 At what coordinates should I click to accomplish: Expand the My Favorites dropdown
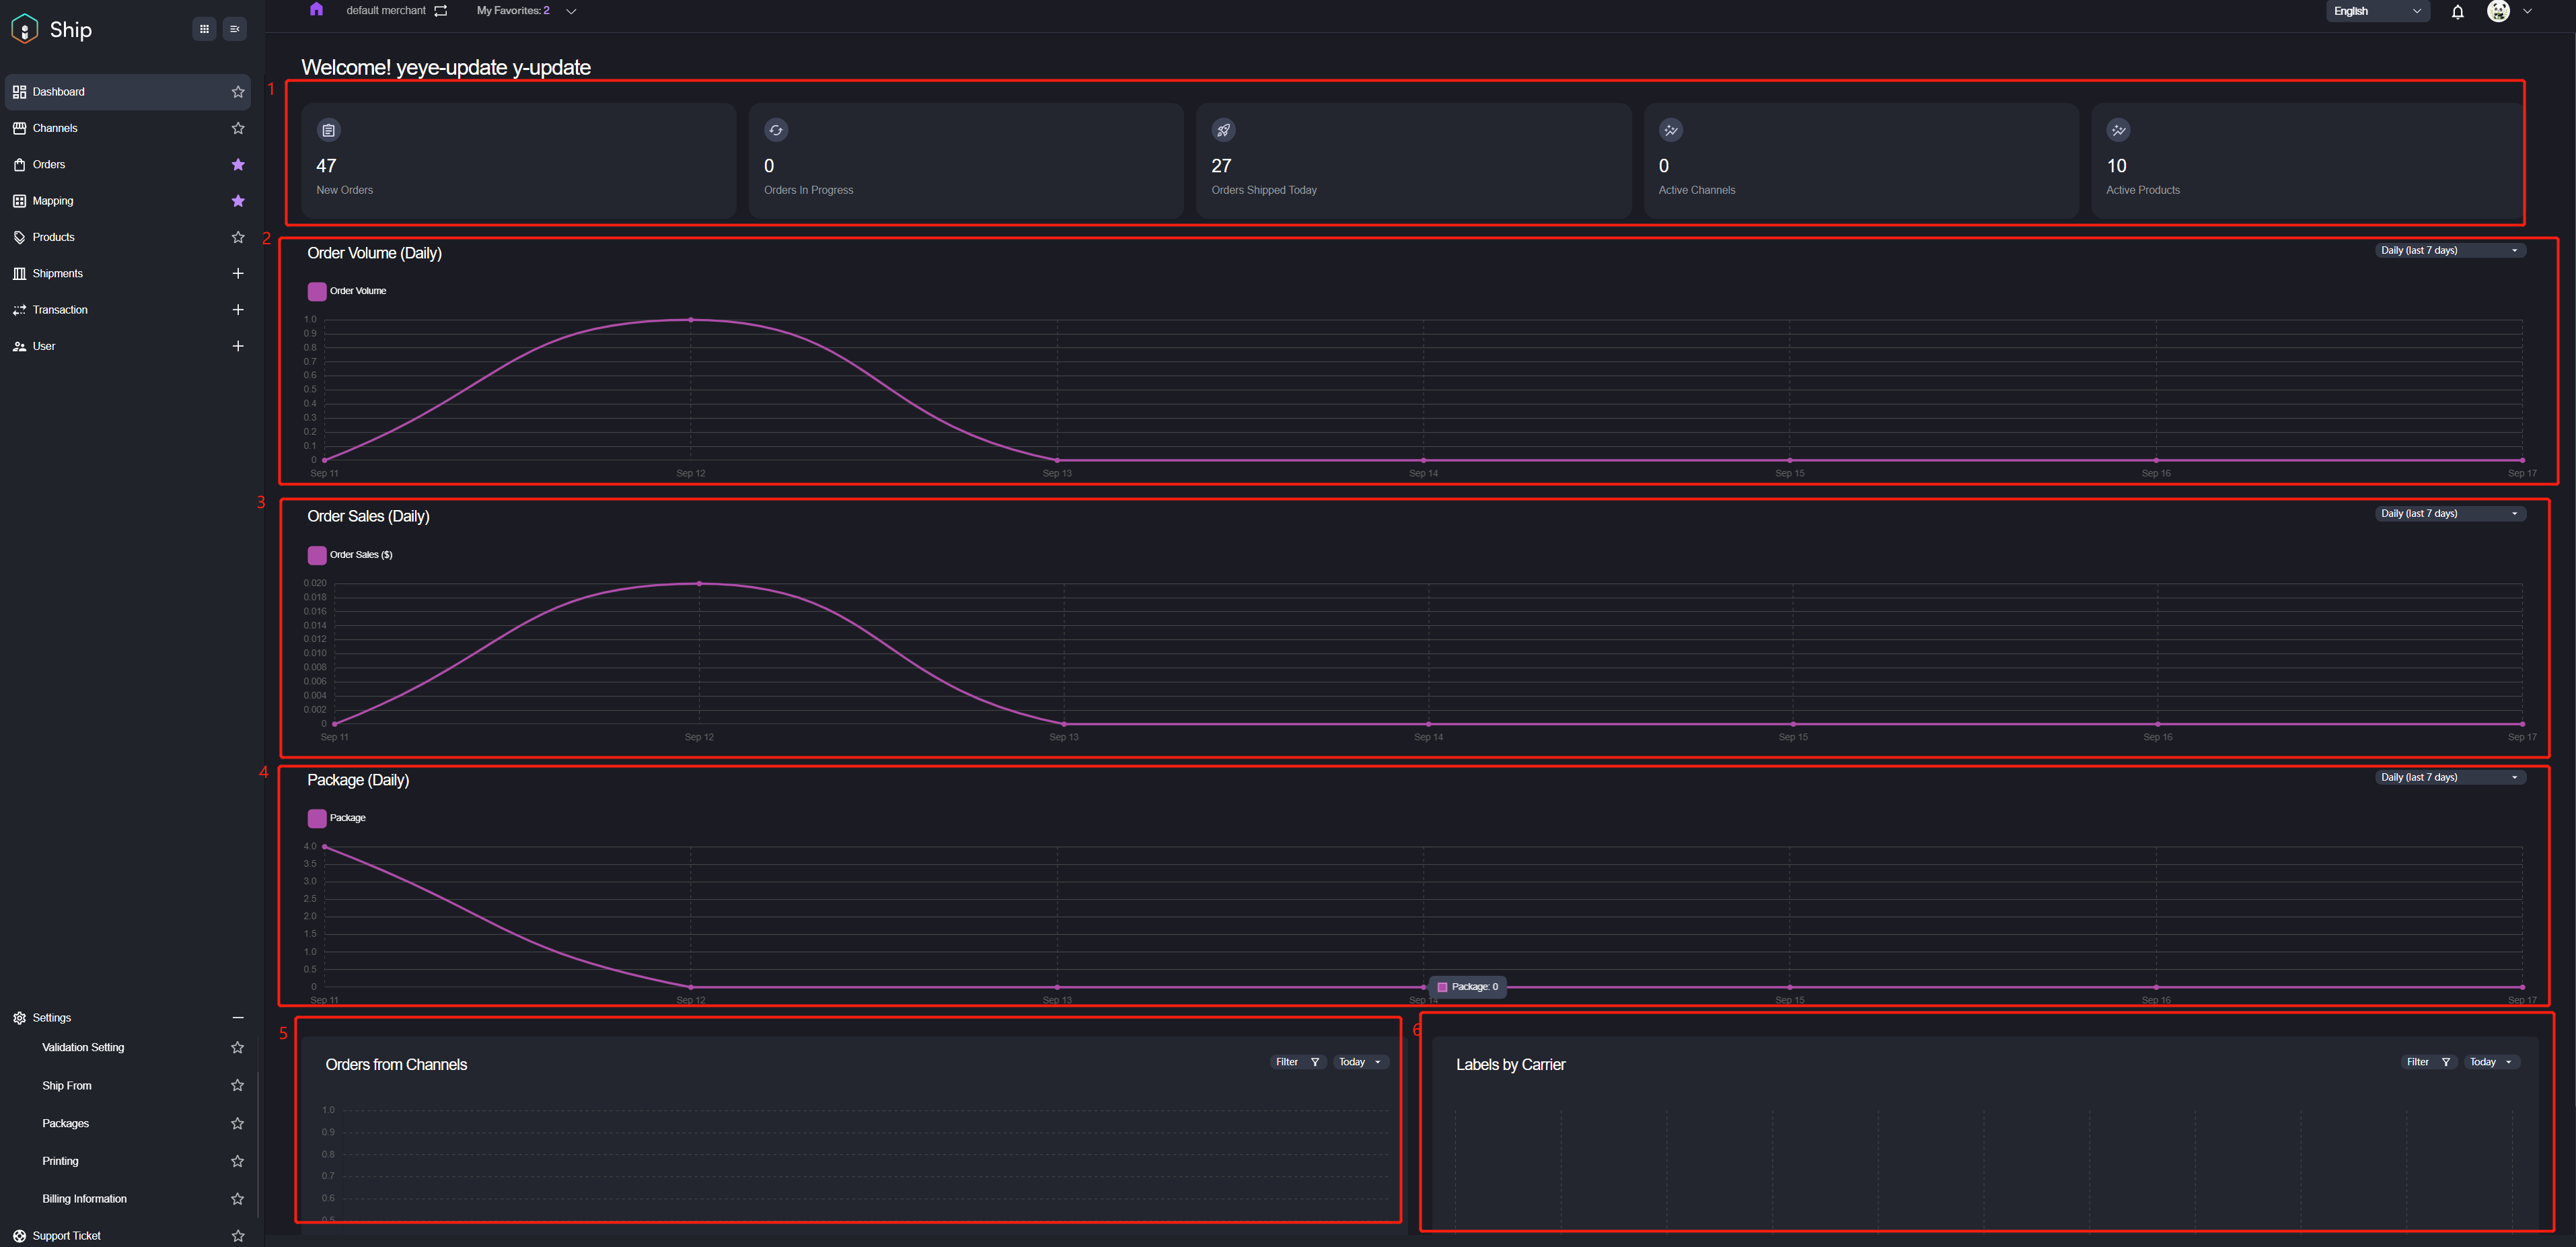(x=571, y=11)
